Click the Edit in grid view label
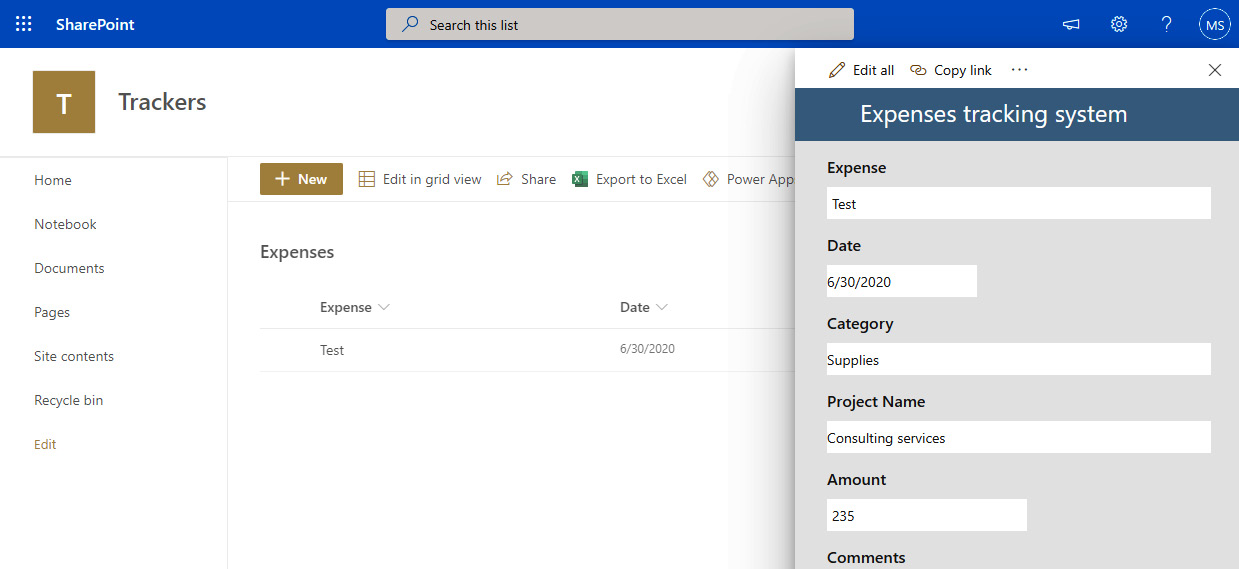Image resolution: width=1239 pixels, height=569 pixels. tap(432, 180)
